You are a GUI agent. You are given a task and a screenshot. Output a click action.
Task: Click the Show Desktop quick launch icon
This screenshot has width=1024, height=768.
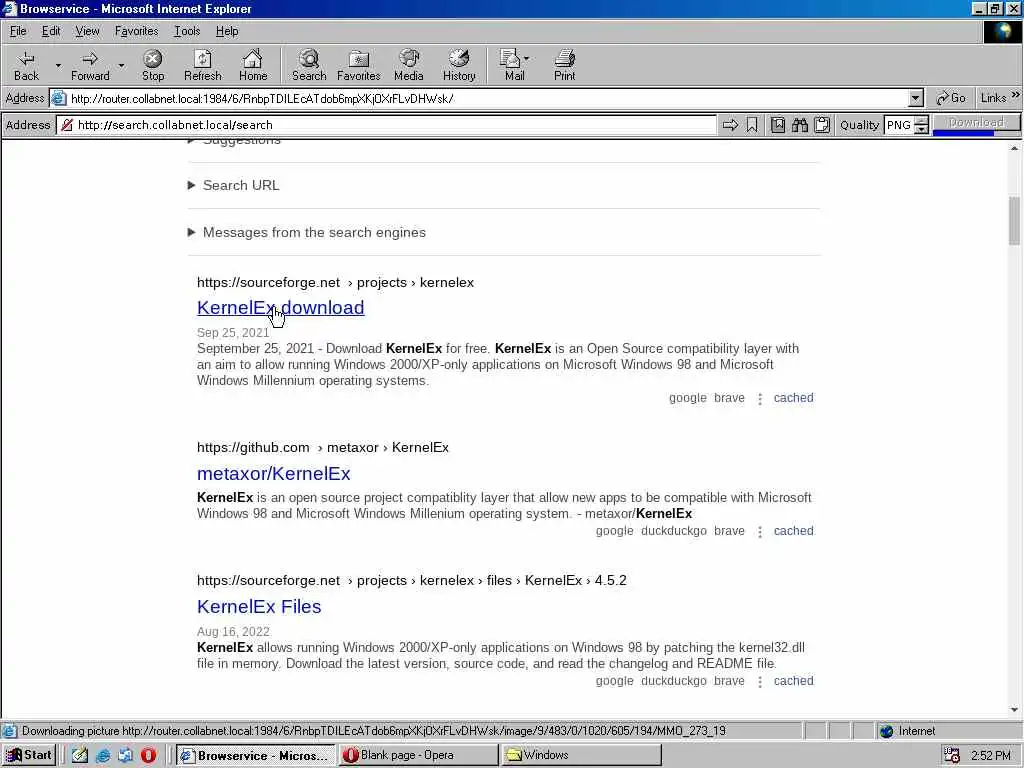80,755
